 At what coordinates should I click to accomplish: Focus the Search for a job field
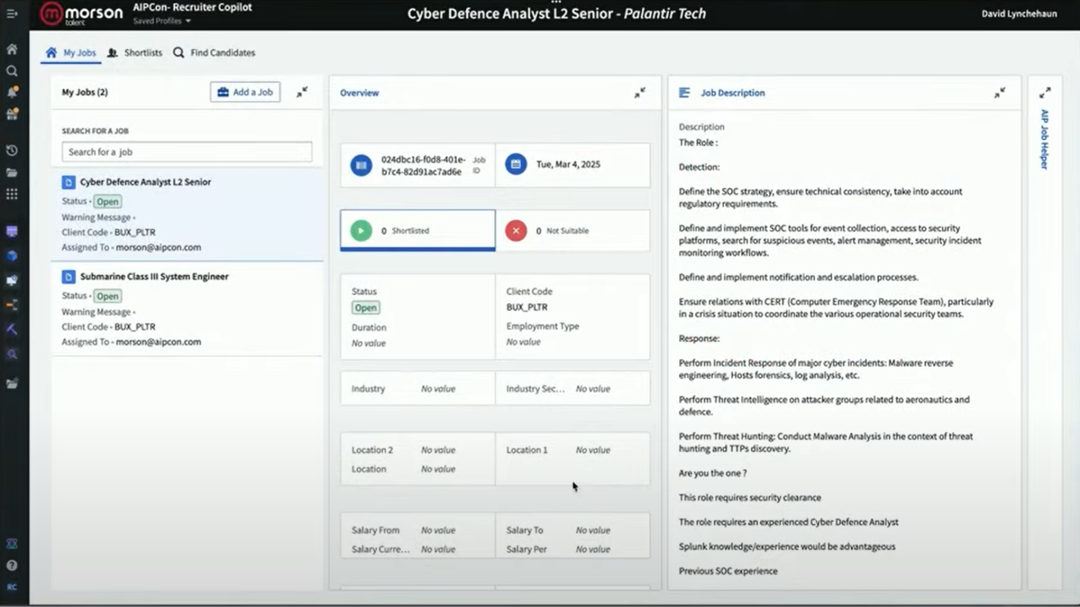187,152
